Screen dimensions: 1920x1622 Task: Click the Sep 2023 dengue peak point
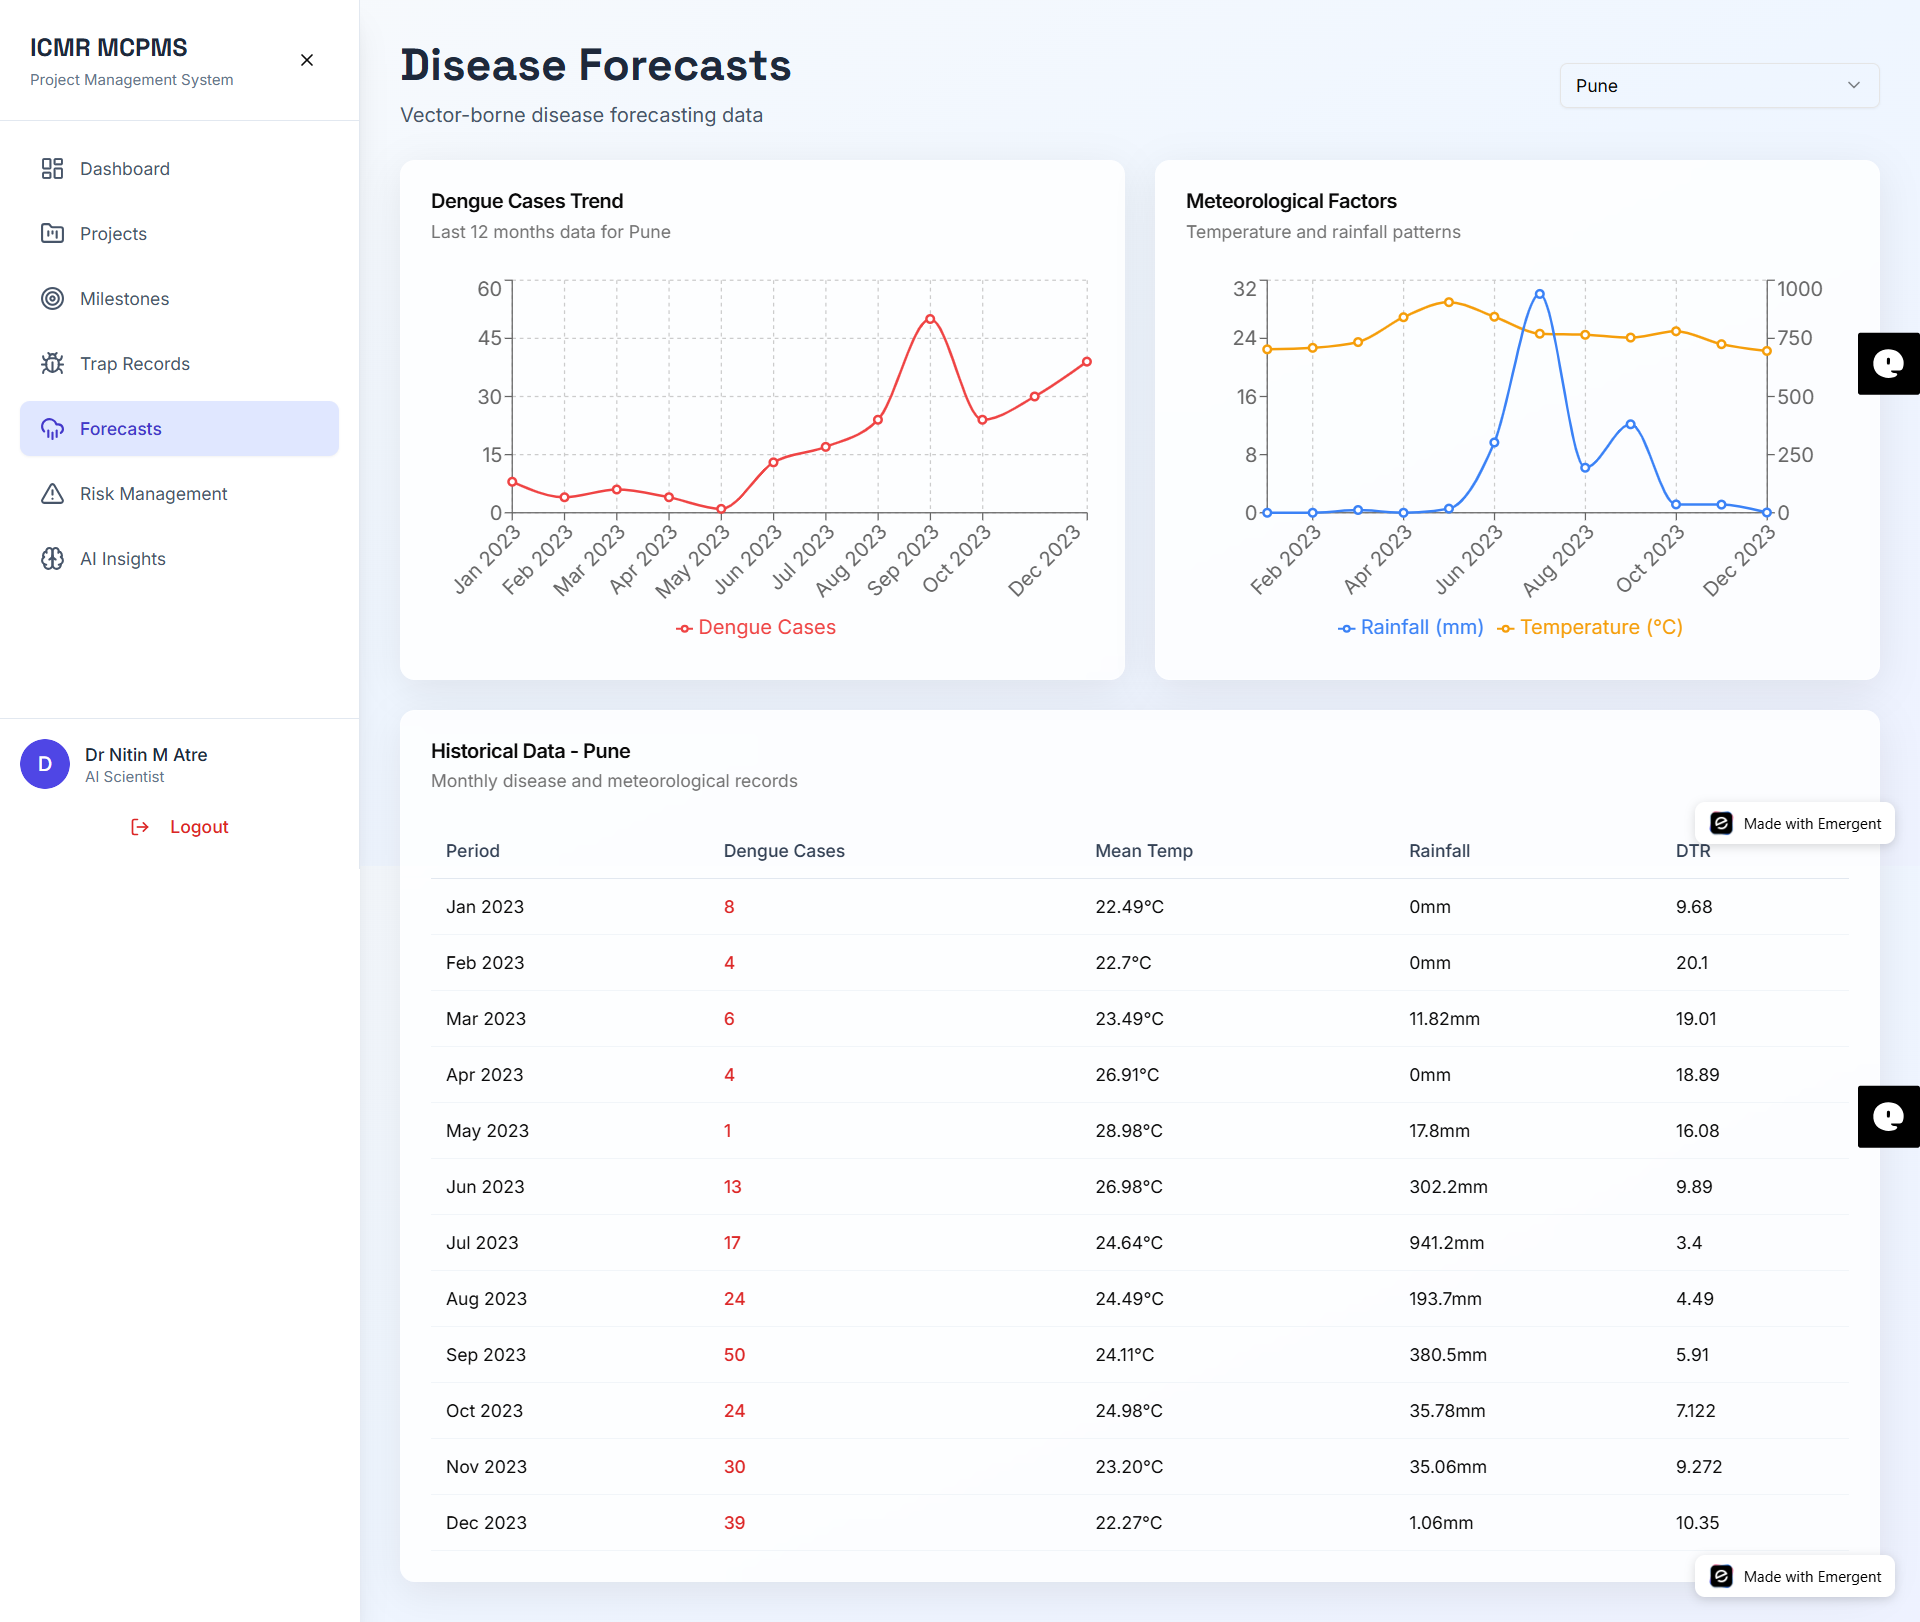[x=930, y=319]
